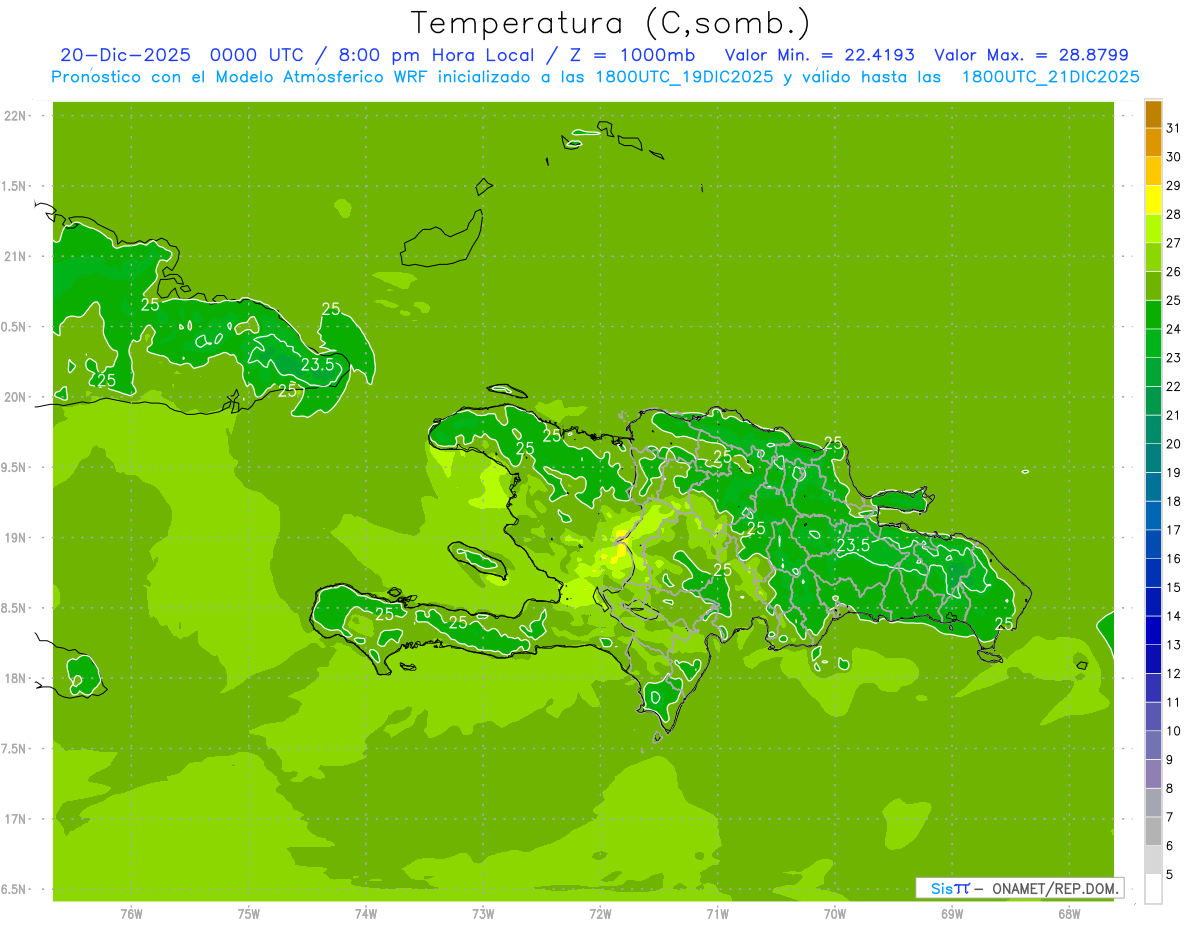Screen dimensions: 1200x927
Task: Click the "Valor Max. = 28.8799" text
Action: 1031,55
